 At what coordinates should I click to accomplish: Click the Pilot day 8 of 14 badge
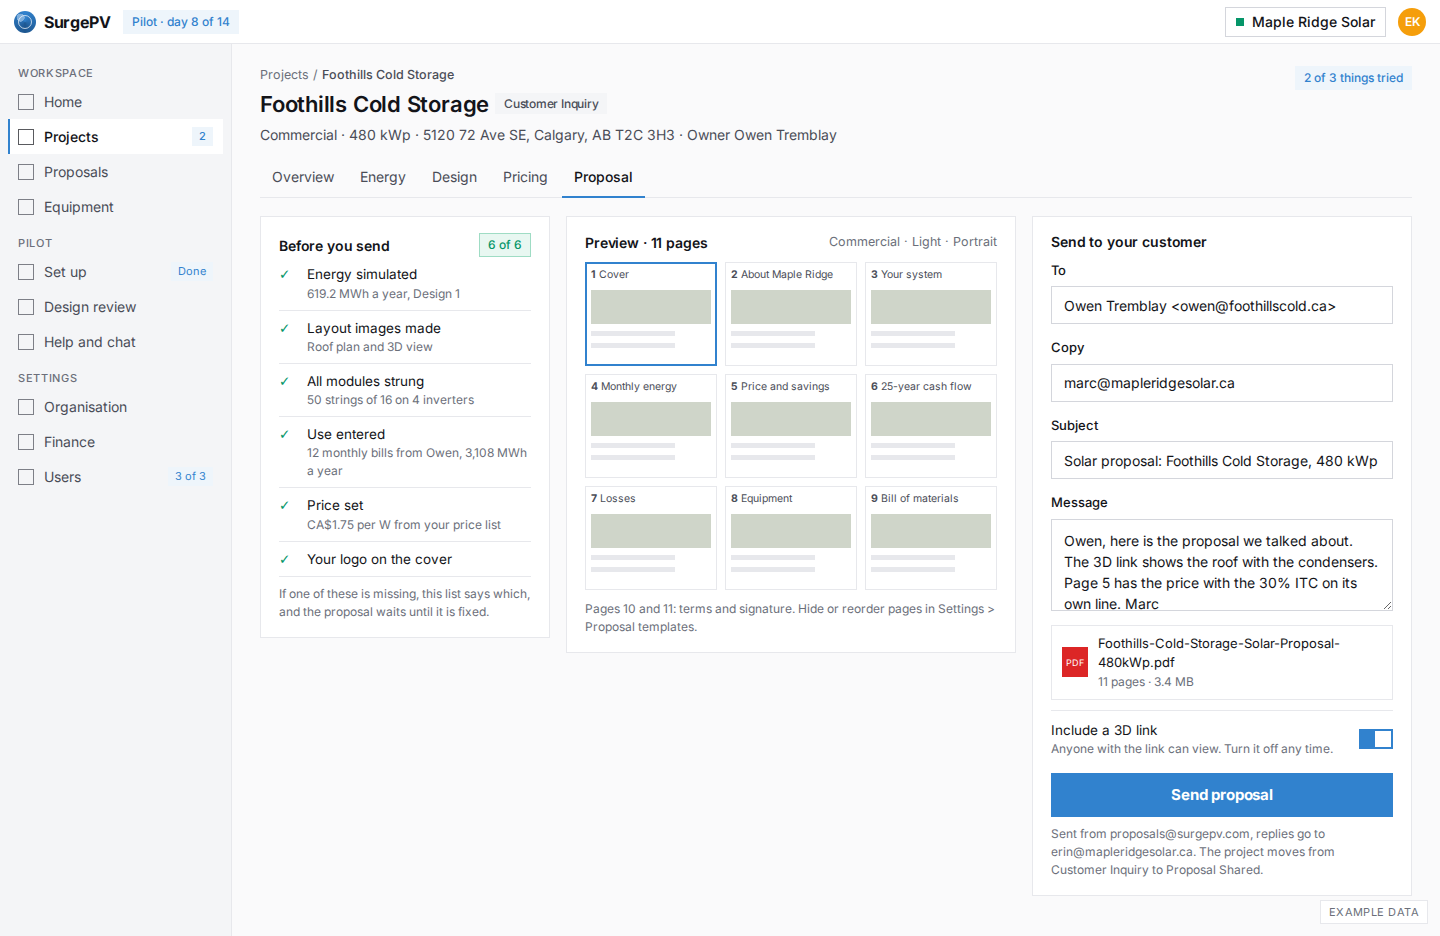point(181,22)
